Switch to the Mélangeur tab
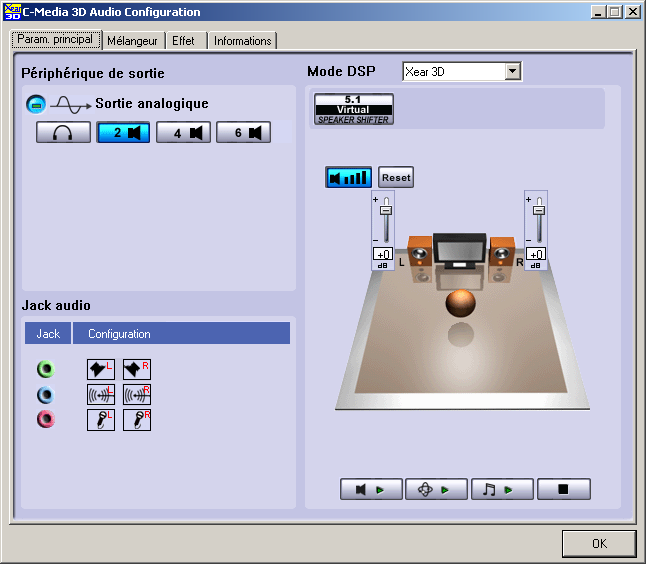 coord(133,41)
